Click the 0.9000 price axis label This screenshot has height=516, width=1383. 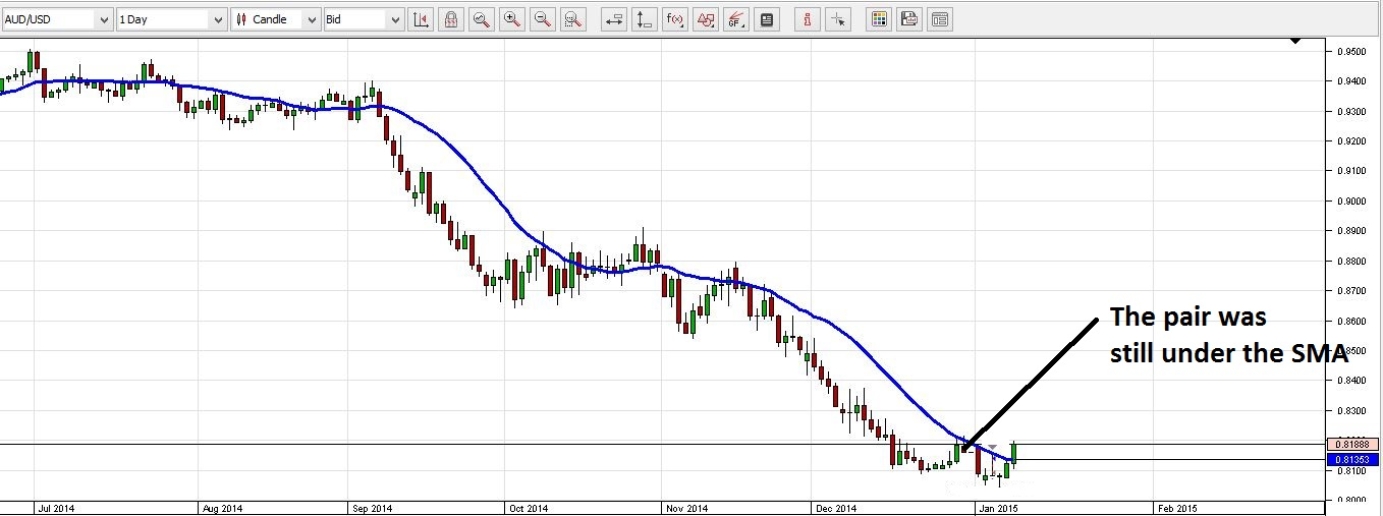(1350, 201)
